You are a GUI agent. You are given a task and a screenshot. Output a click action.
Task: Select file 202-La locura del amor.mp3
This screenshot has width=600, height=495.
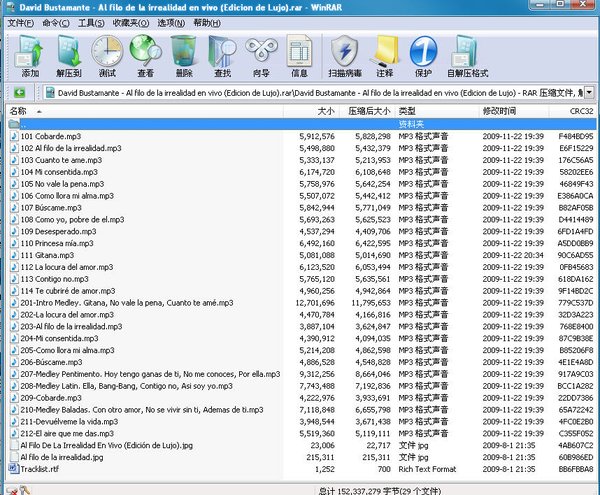pyautogui.click(x=67, y=314)
